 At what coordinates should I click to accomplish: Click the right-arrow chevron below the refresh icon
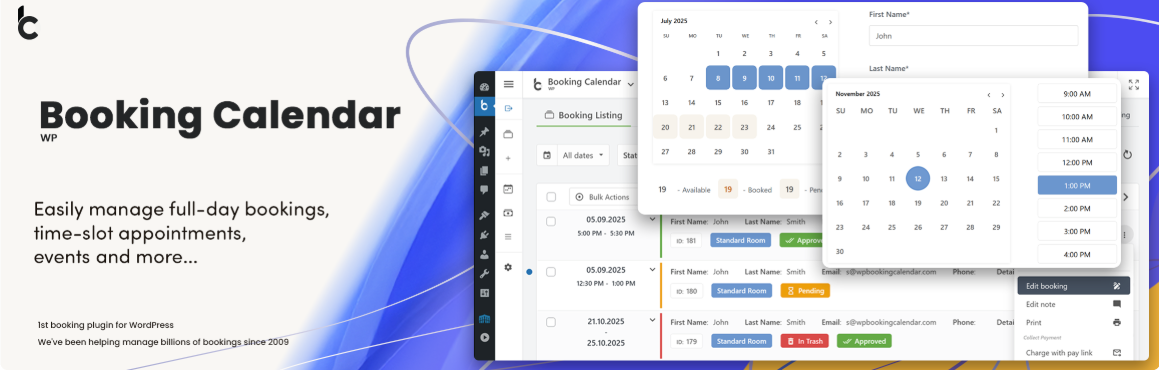[1126, 197]
